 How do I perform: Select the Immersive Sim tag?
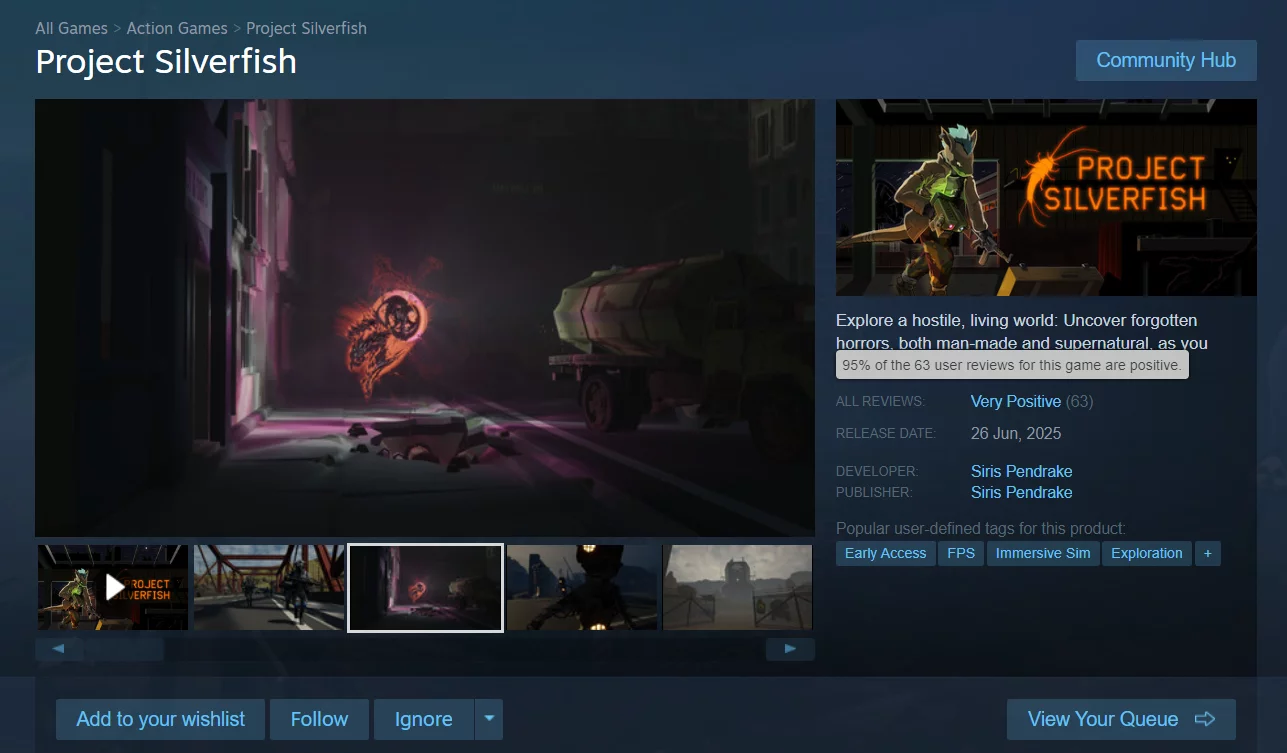pos(1043,553)
